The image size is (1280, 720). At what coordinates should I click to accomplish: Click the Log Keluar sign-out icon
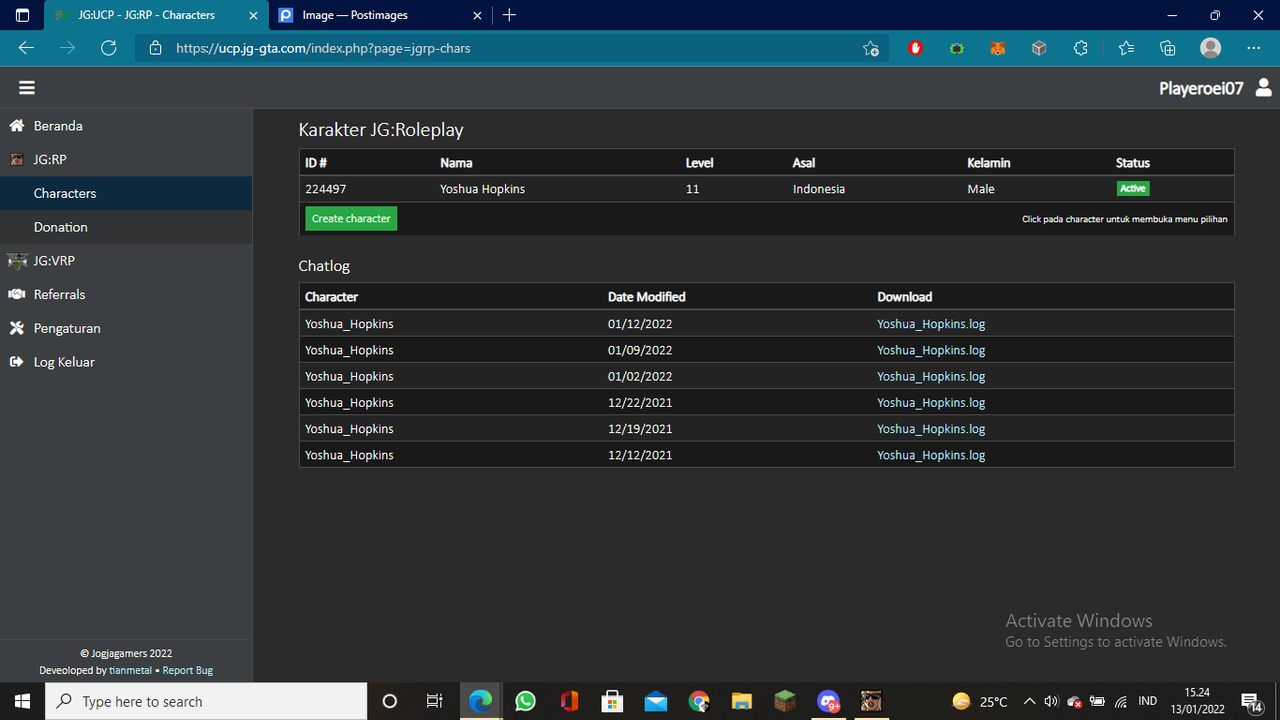[x=16, y=362]
